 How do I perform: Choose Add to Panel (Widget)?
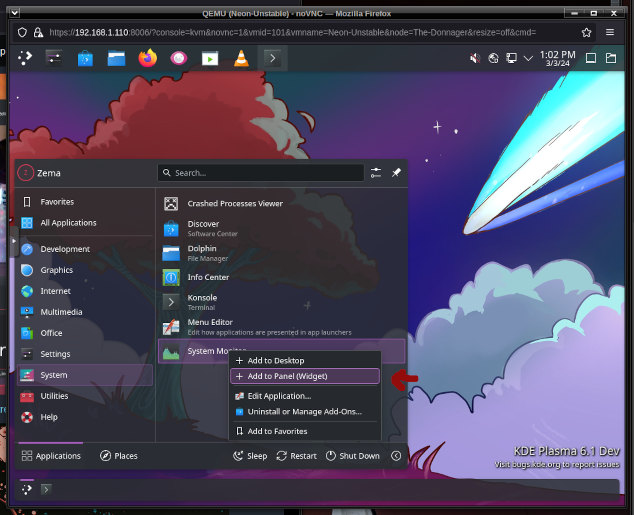pos(305,376)
